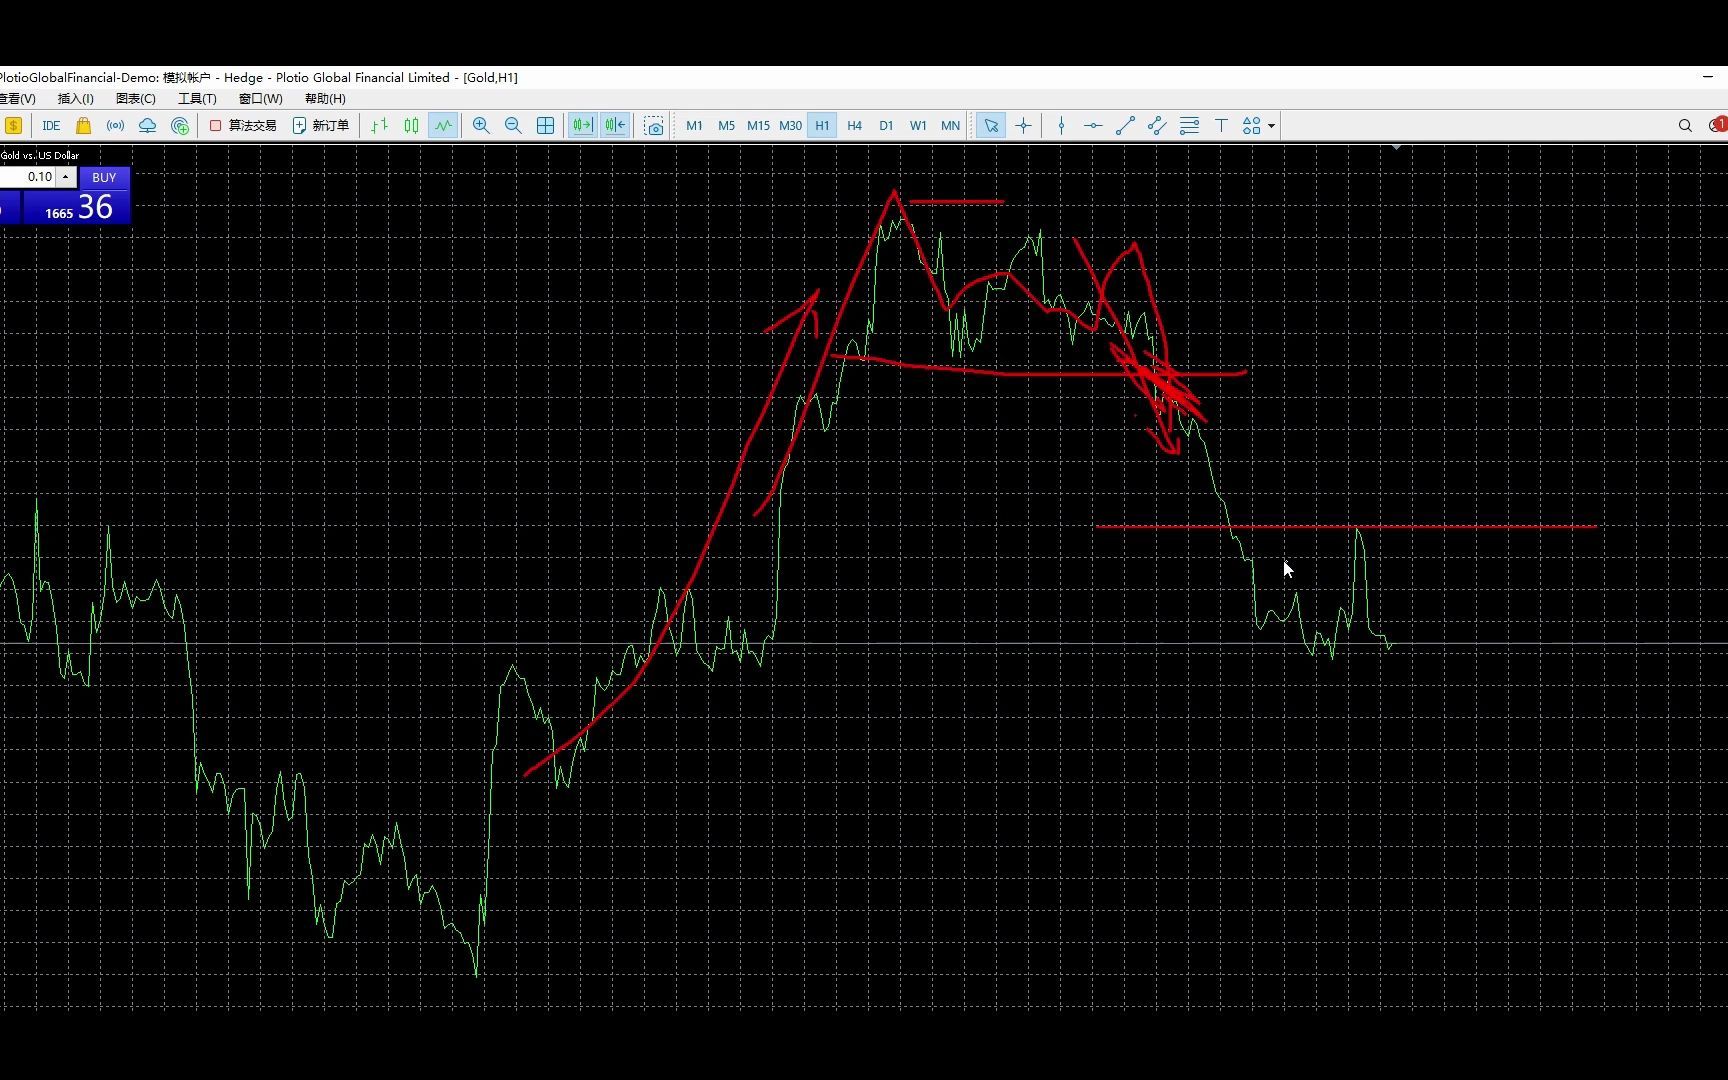
Task: Select the MN monthly timeframe
Action: coord(950,125)
